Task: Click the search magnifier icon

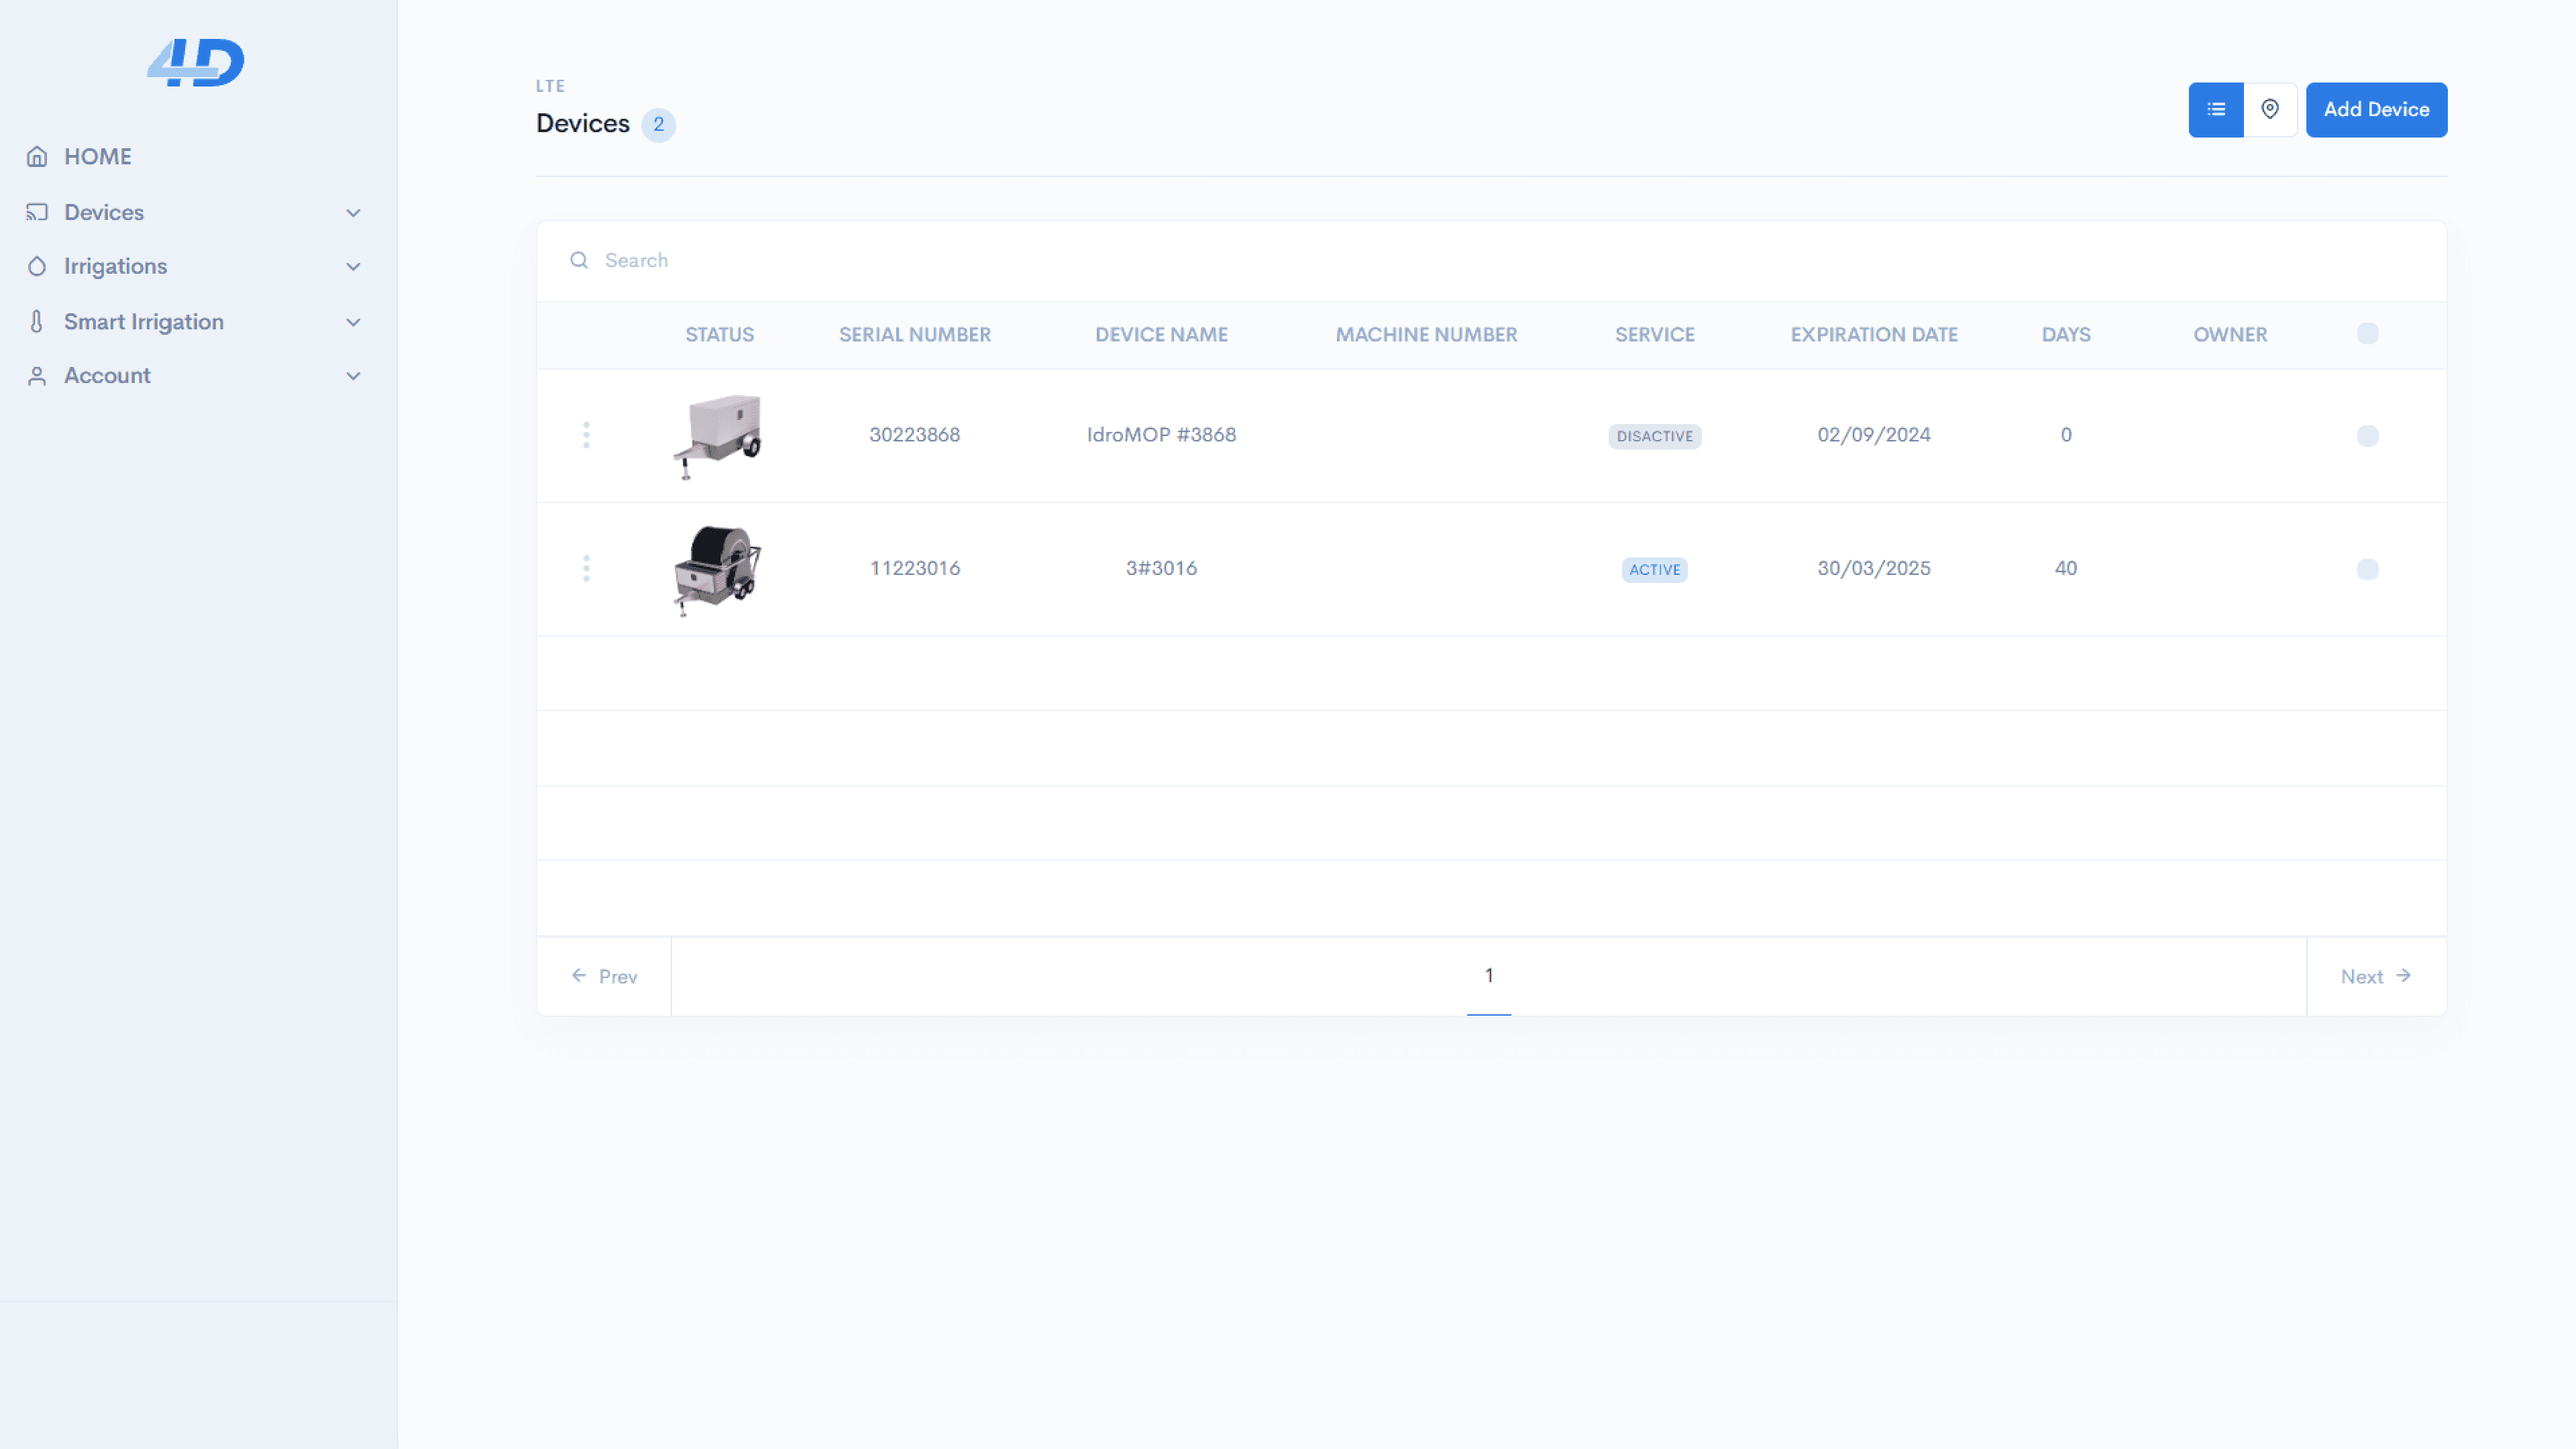Action: pyautogui.click(x=579, y=260)
